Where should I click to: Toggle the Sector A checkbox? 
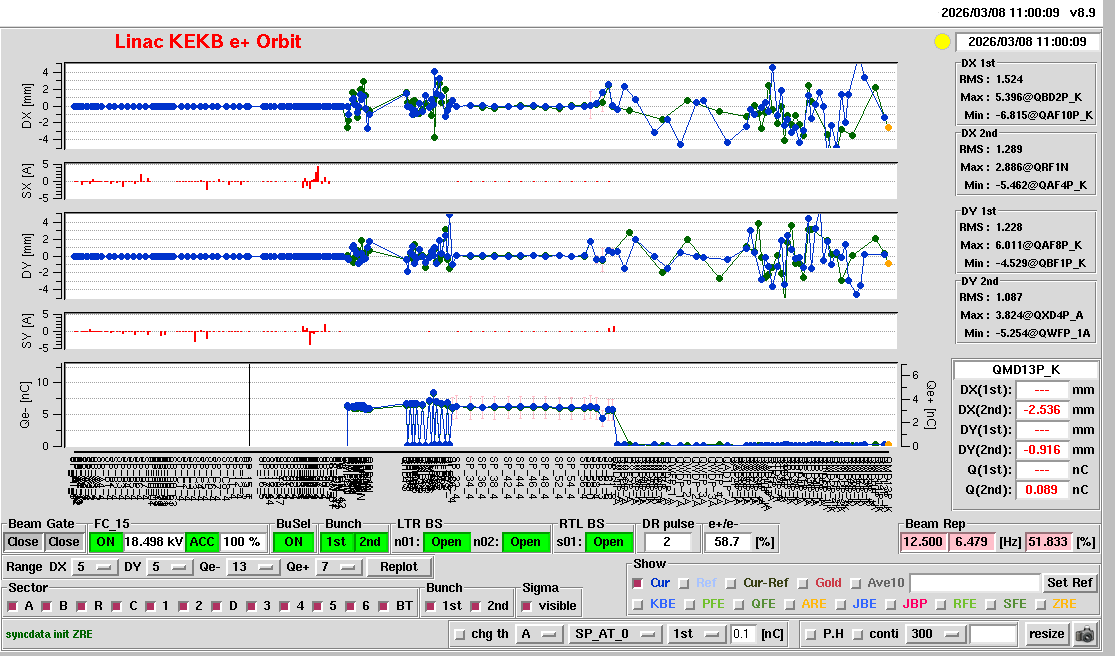[15, 606]
